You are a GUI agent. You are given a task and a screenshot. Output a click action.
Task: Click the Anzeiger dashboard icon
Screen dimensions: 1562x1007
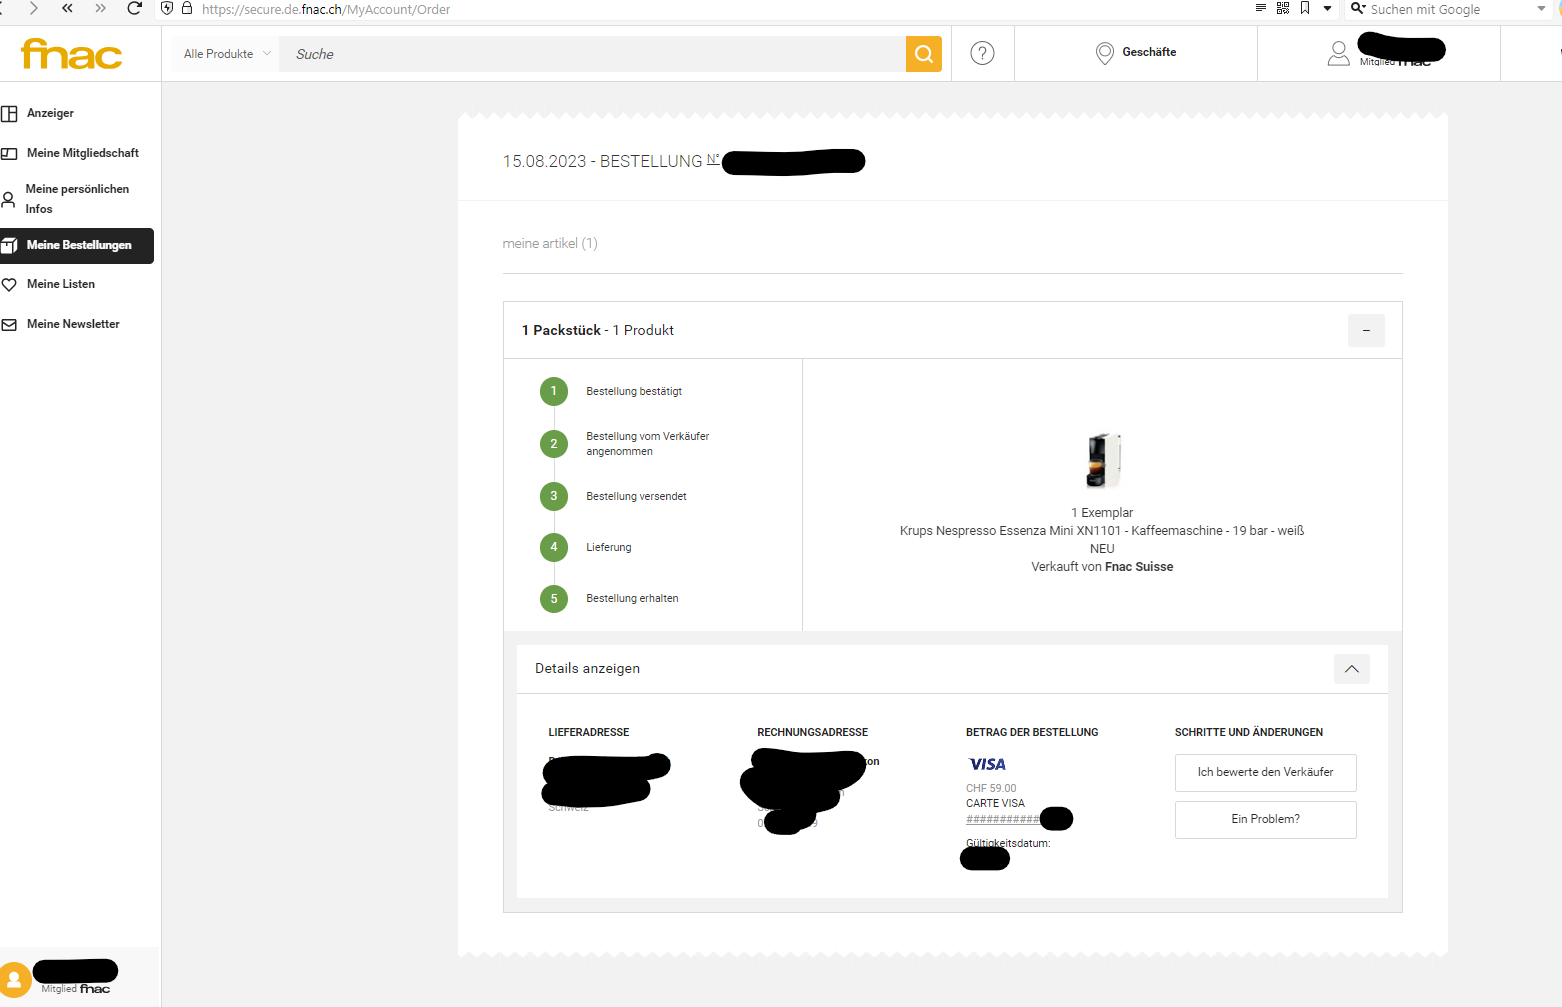tap(9, 114)
